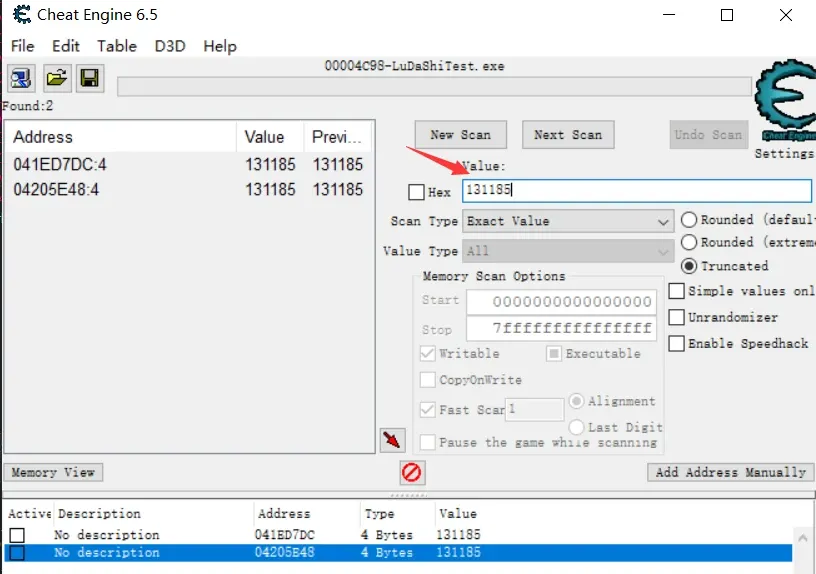Click red arrow add-to-address-list icon
This screenshot has height=574, width=816.
click(x=392, y=440)
